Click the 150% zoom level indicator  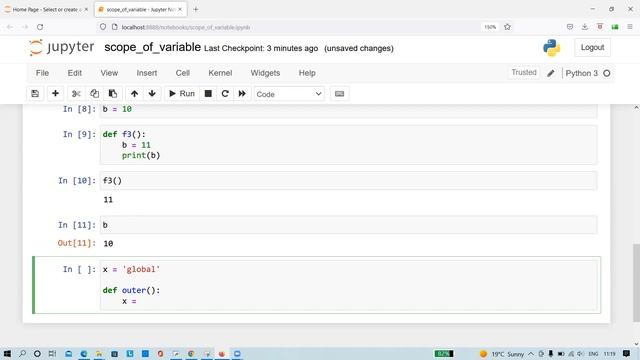[x=490, y=27]
